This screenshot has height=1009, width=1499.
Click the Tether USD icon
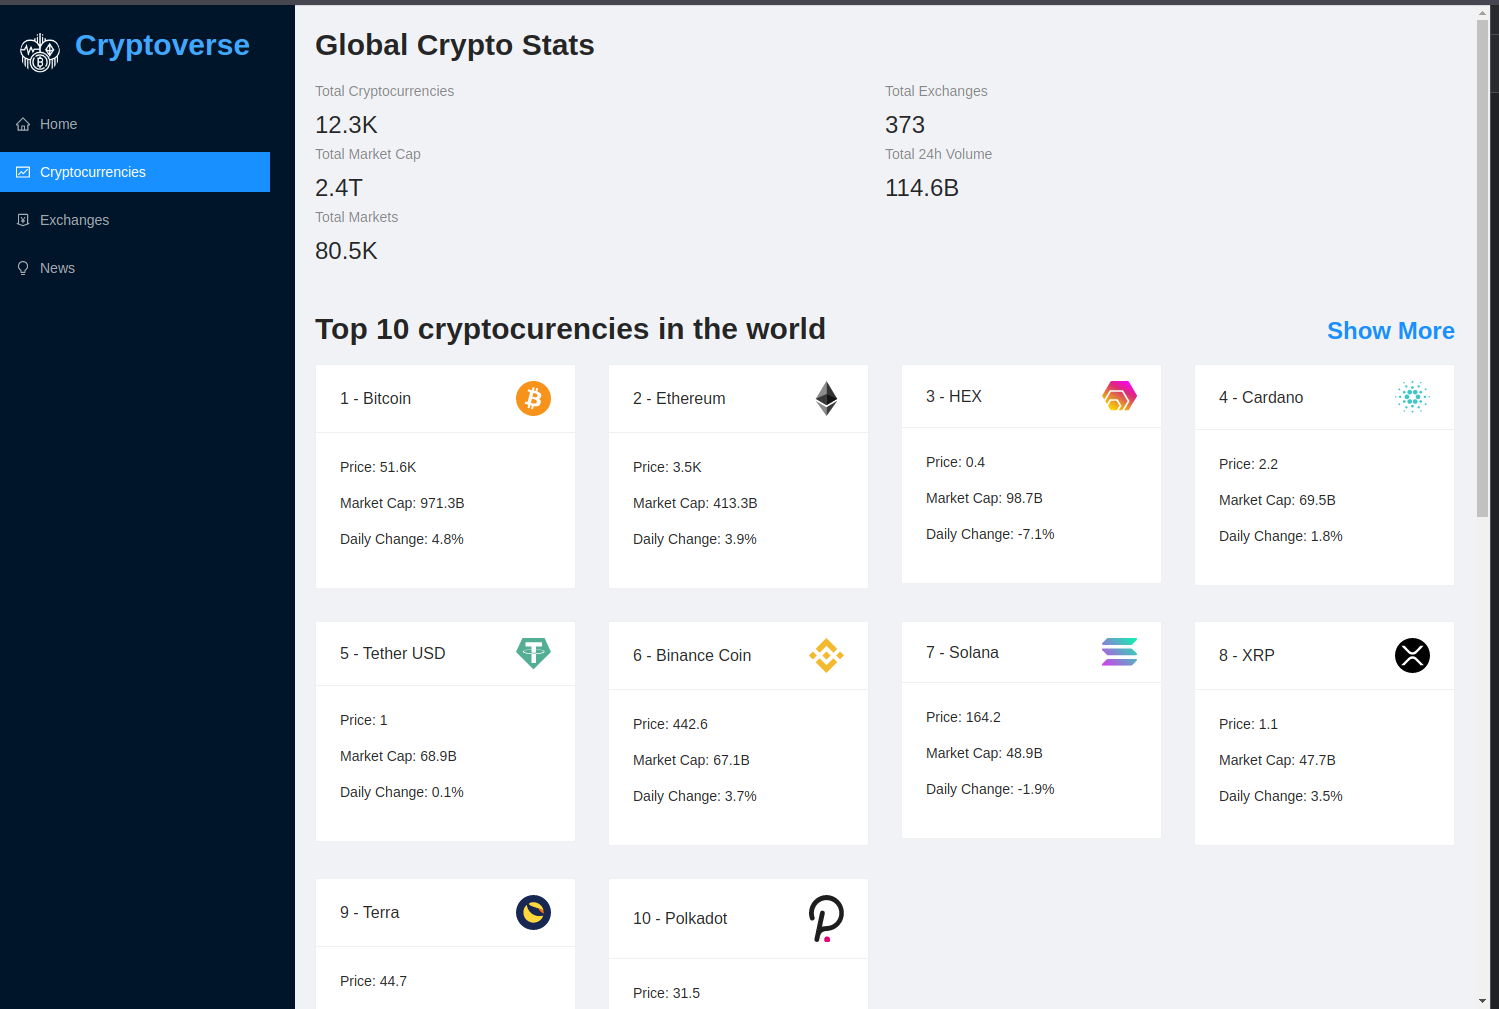533,653
